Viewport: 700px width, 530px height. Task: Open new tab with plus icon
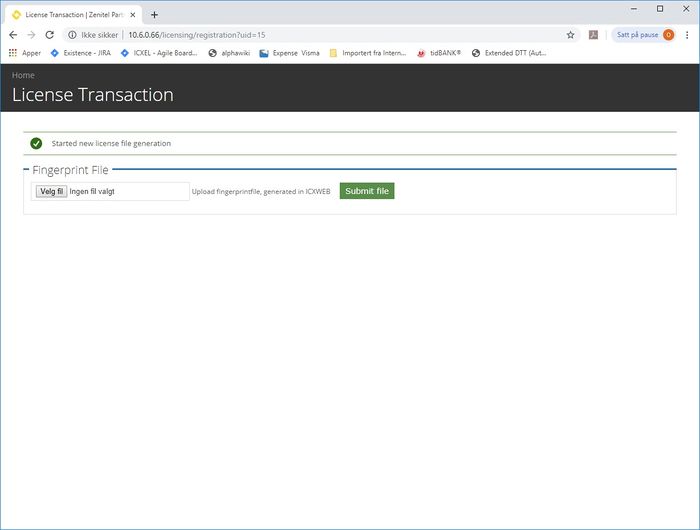tap(154, 15)
